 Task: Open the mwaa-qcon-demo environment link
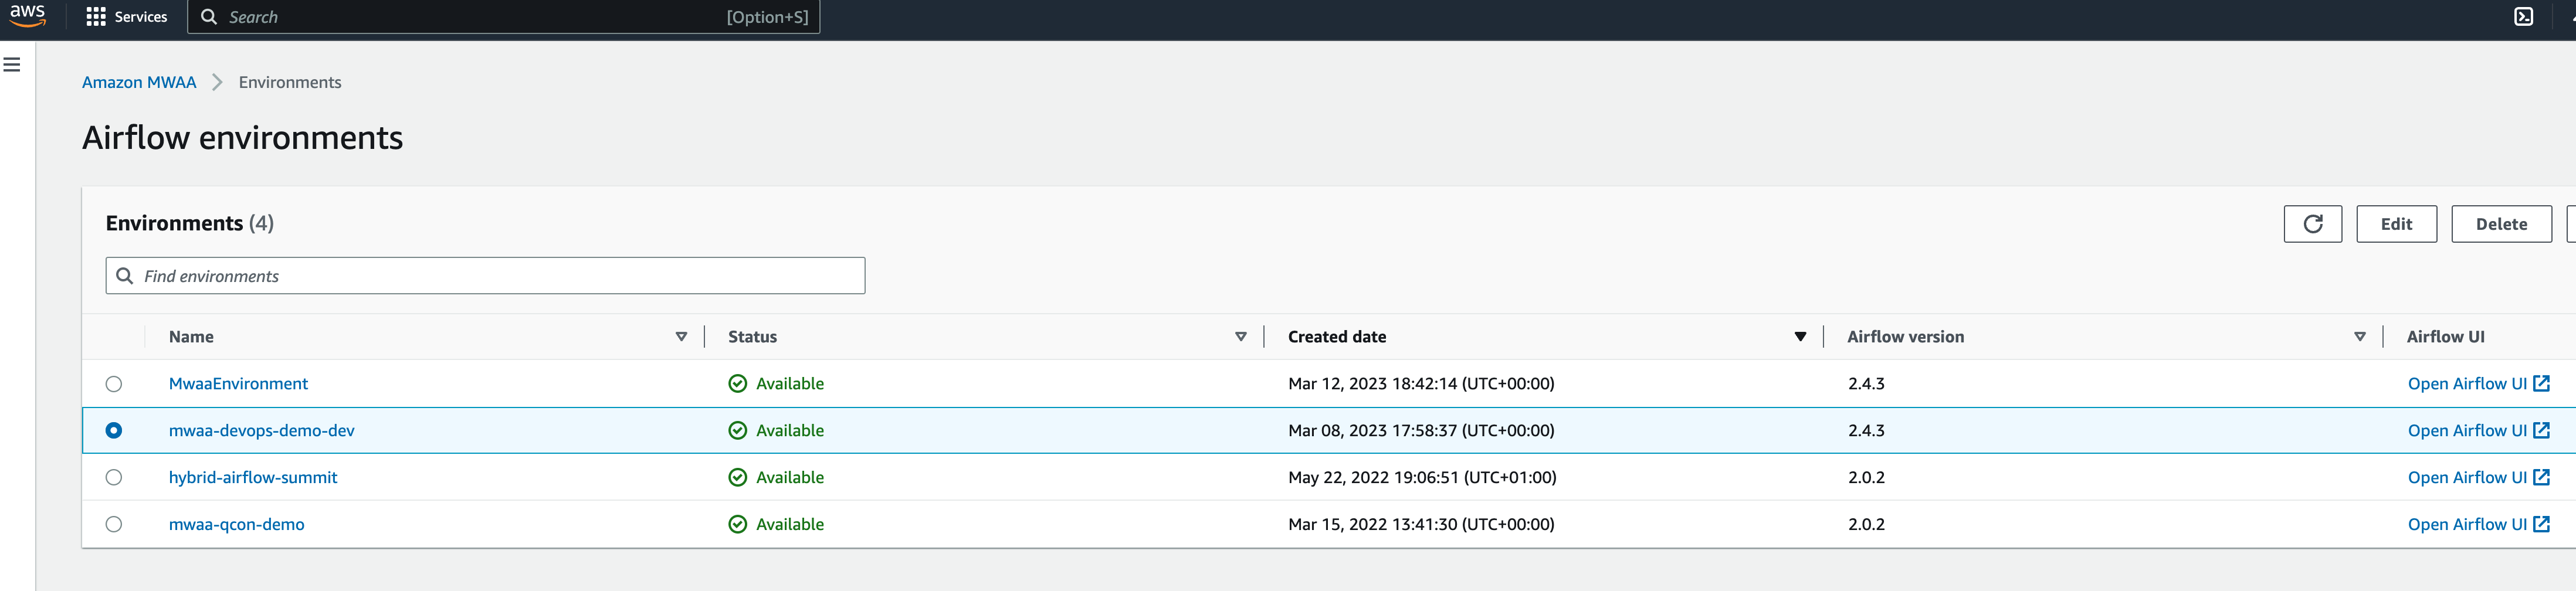[237, 525]
